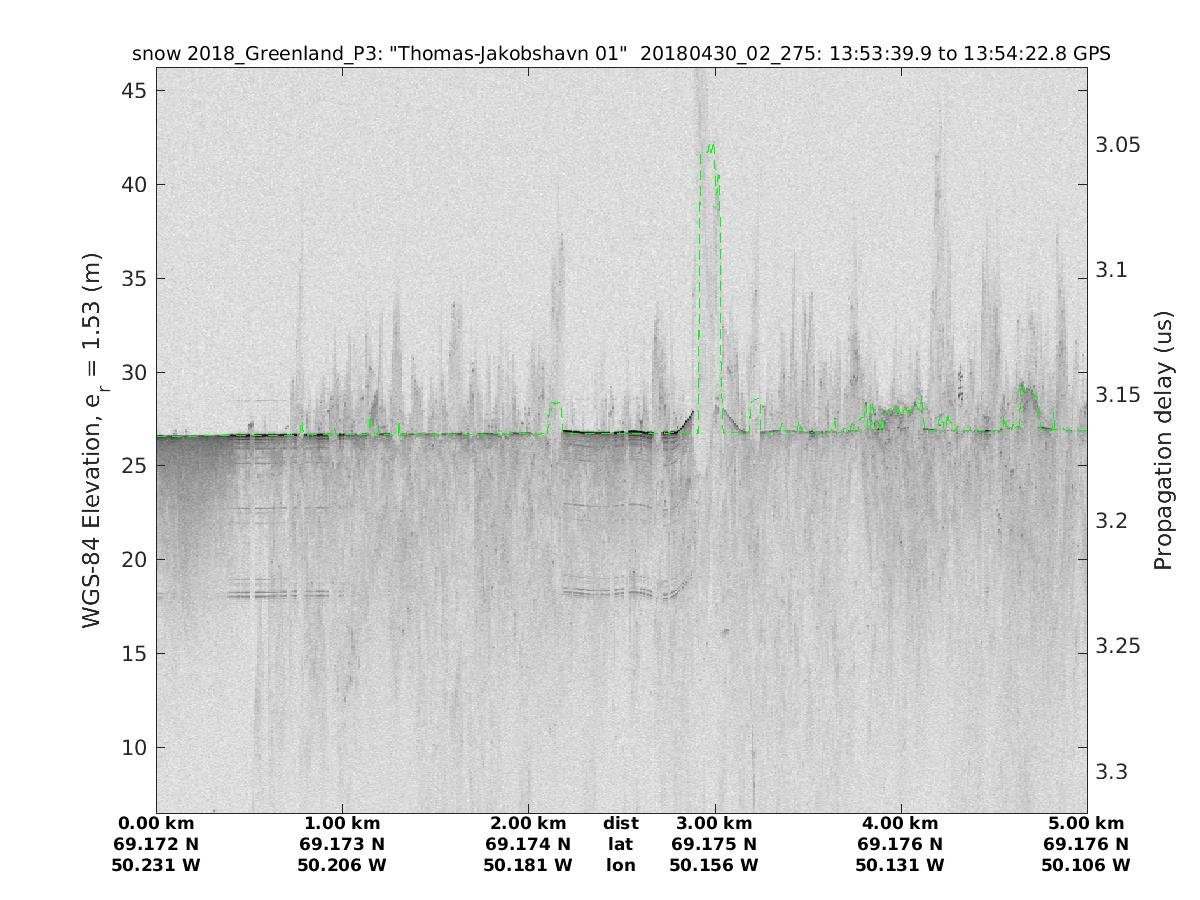Select the 35 elevation tick label
This screenshot has width=1200, height=900.
tap(133, 279)
